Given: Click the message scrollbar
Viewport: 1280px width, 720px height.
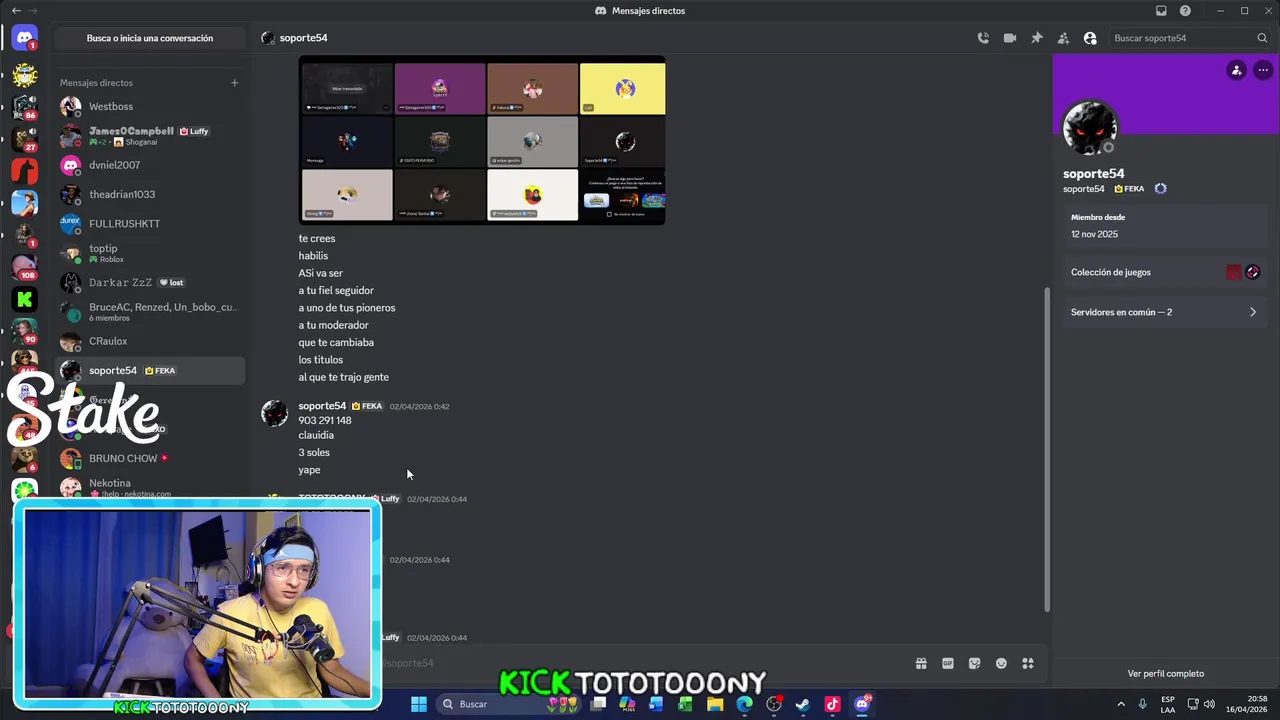Looking at the screenshot, I should point(1047,450).
